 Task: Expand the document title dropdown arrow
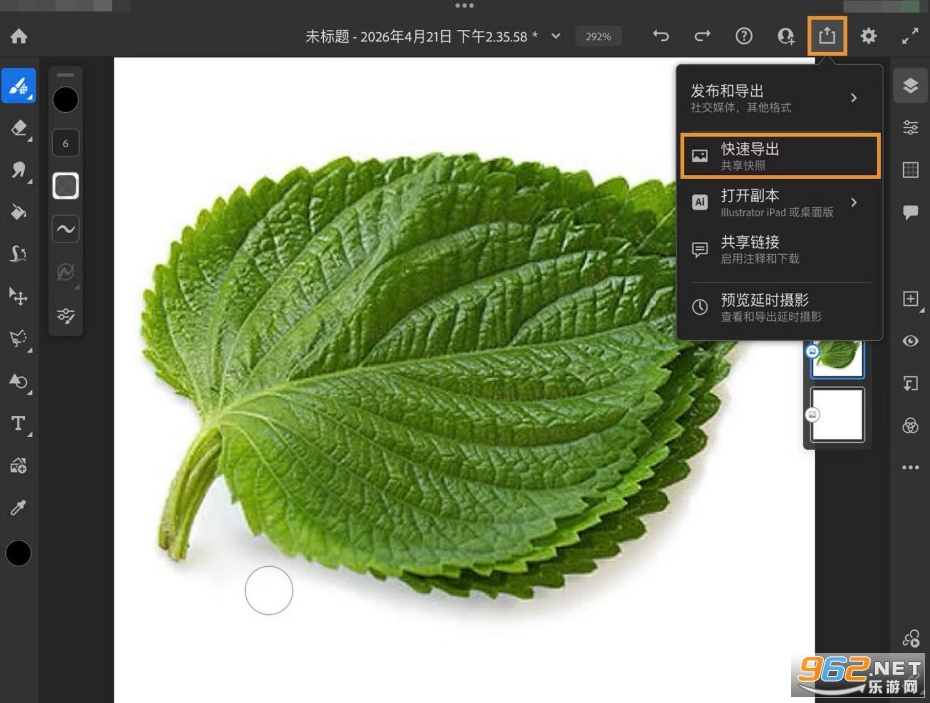(x=556, y=36)
